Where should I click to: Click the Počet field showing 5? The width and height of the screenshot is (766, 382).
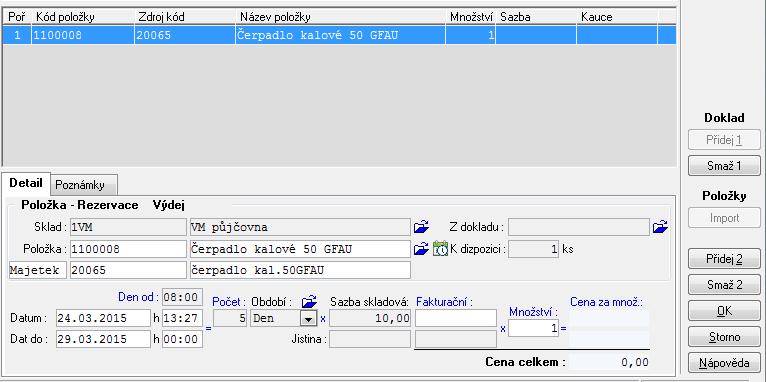(230, 319)
